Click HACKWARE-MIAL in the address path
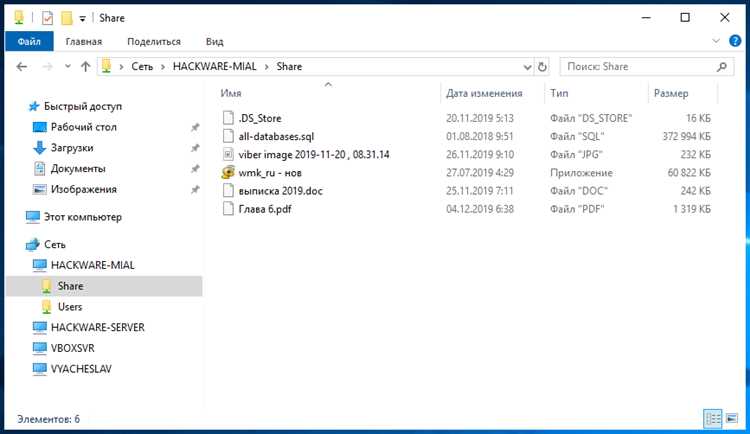Image resolution: width=750 pixels, height=434 pixels. point(214,67)
